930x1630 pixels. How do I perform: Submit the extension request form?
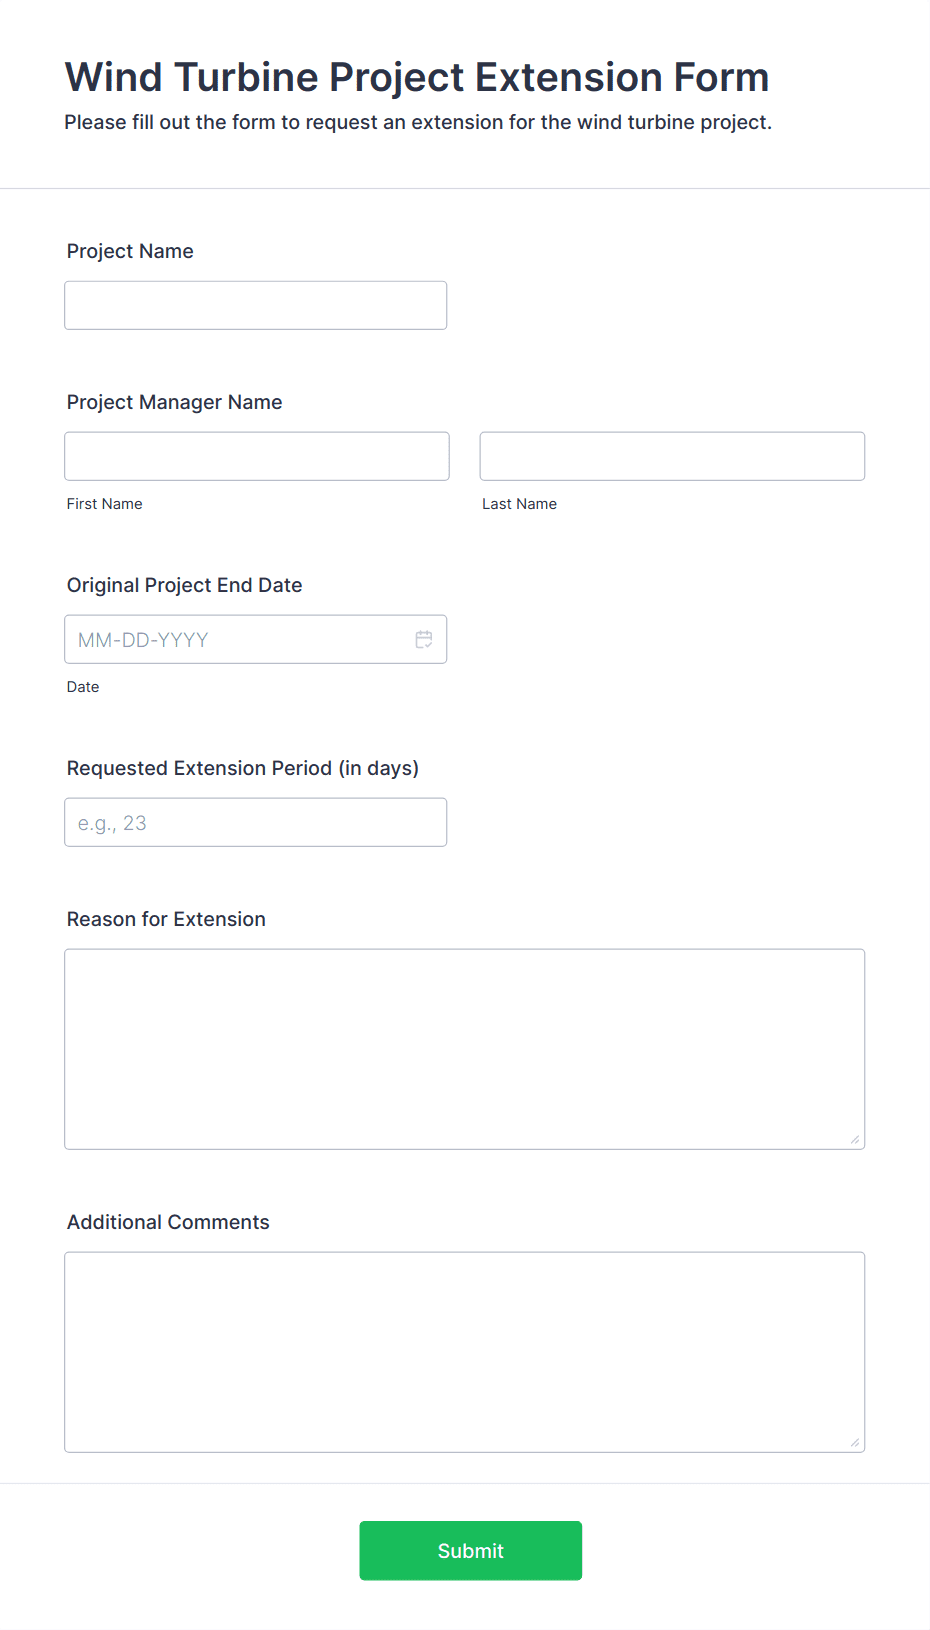471,1551
